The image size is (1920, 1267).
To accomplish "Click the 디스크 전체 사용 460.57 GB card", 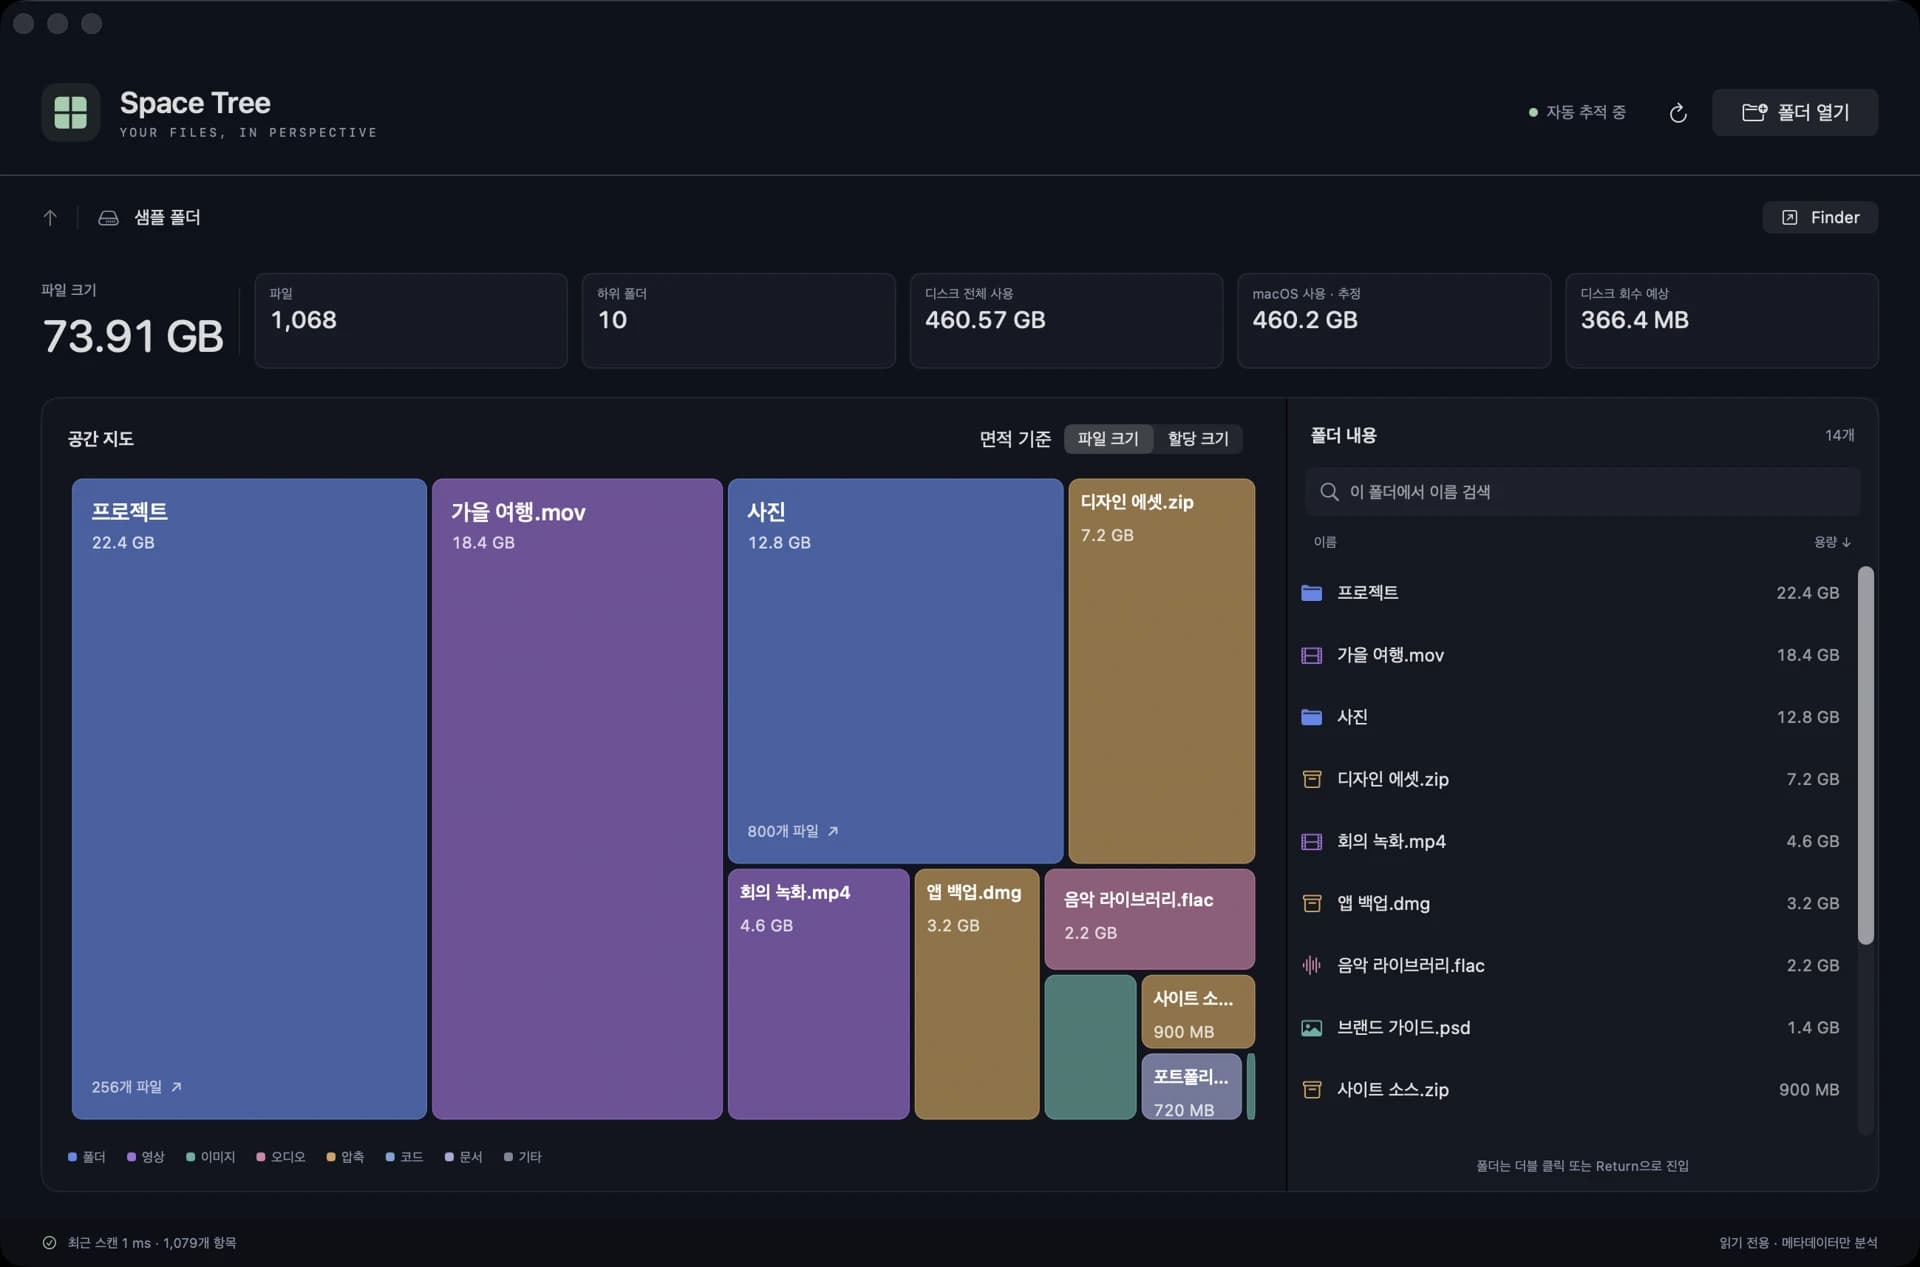I will coord(1066,321).
